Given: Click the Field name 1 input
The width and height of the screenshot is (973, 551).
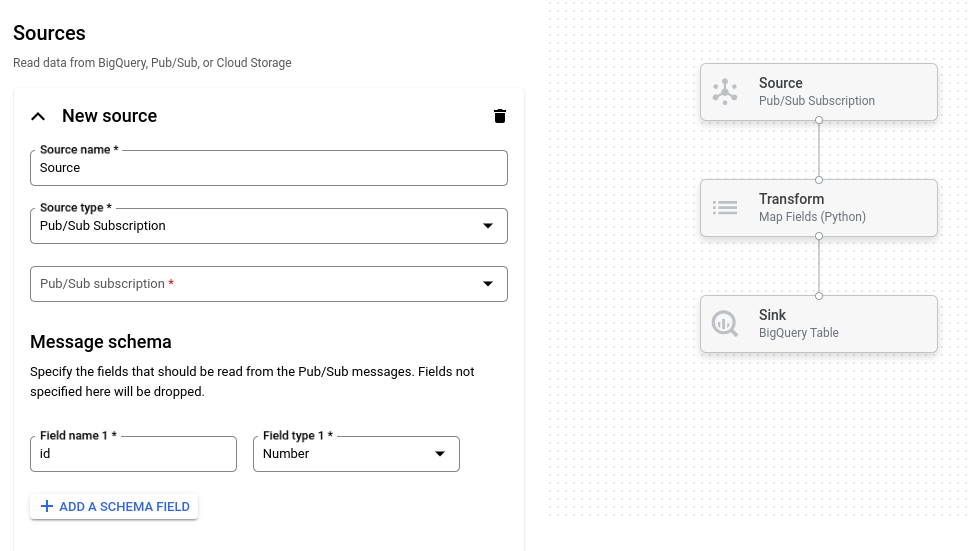Looking at the screenshot, I should [133, 454].
